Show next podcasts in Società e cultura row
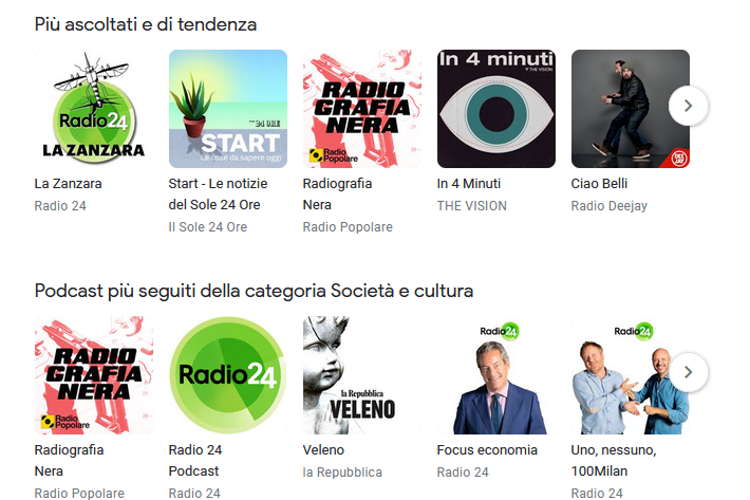 688,372
